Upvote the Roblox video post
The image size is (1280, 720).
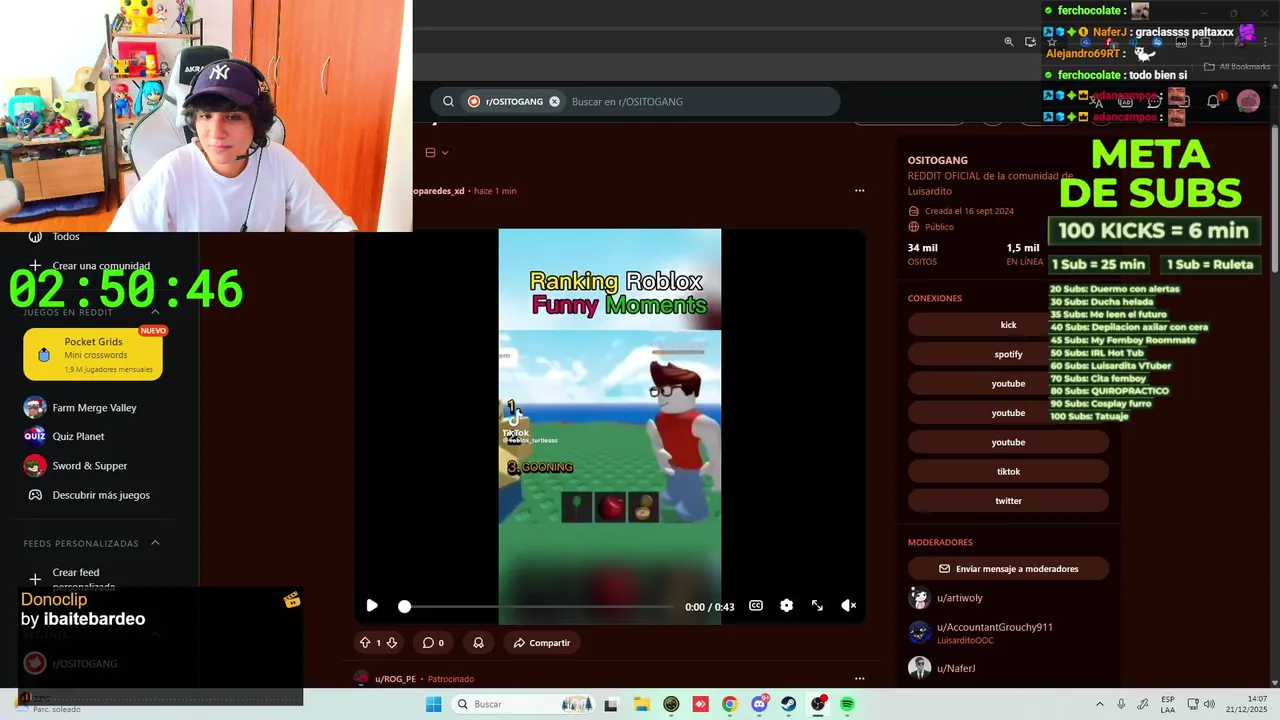(x=365, y=643)
